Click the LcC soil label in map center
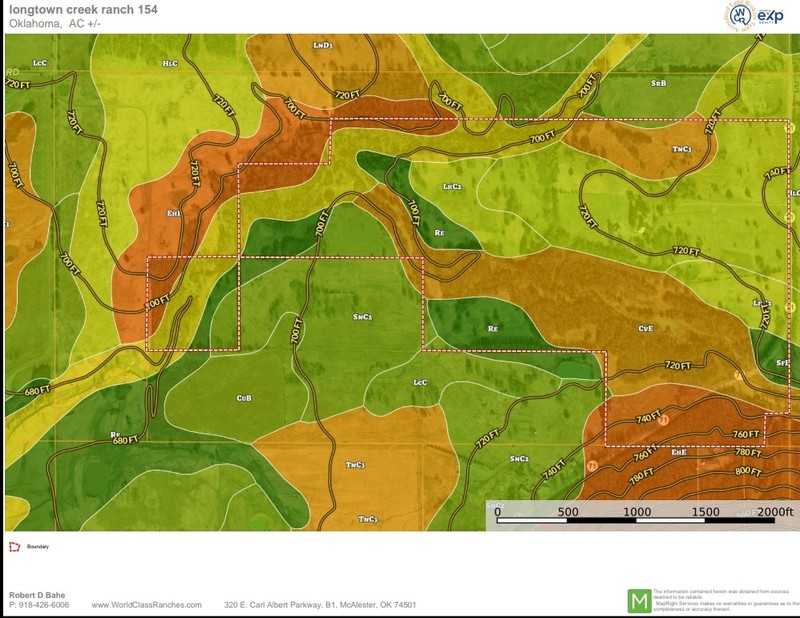 click(420, 383)
